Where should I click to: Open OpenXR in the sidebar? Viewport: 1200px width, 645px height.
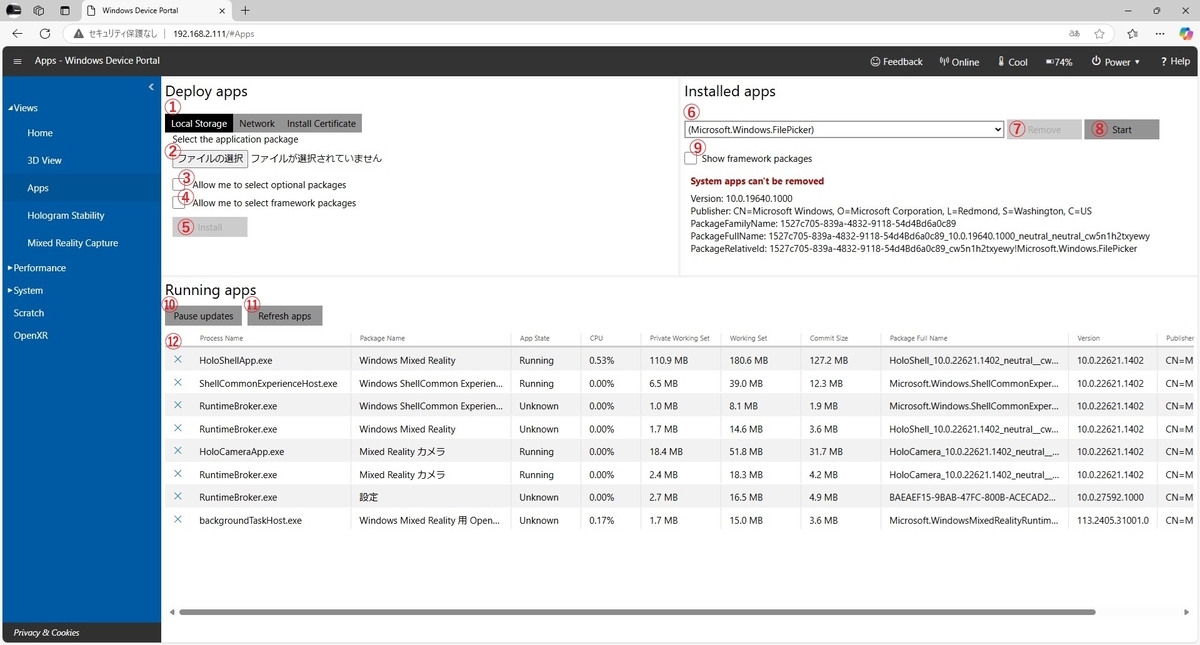[x=31, y=335]
